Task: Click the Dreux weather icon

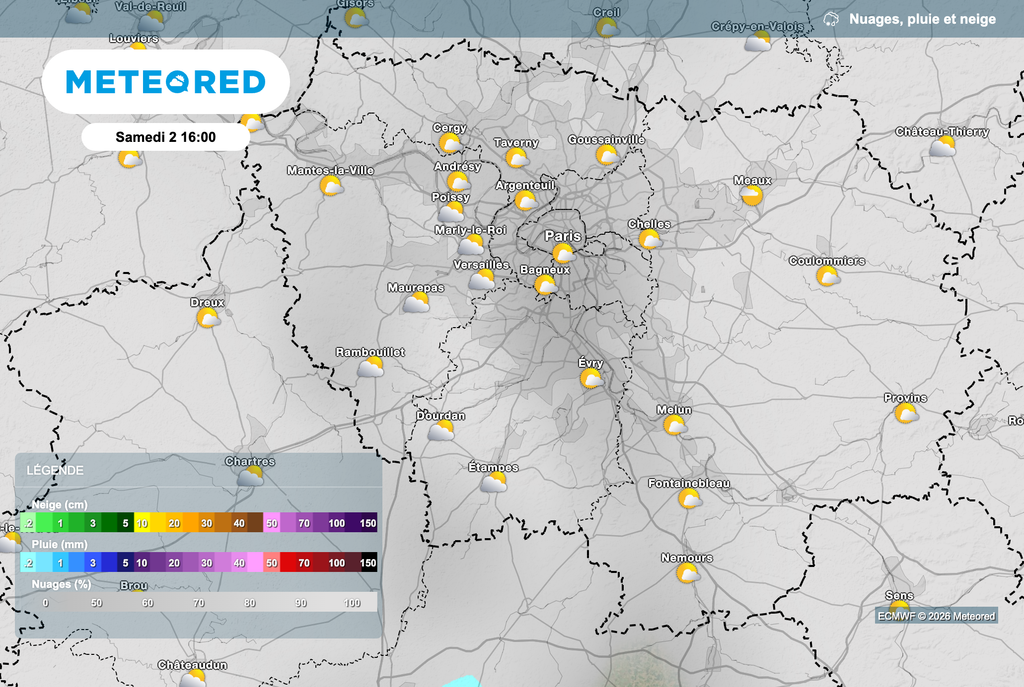Action: point(208,318)
